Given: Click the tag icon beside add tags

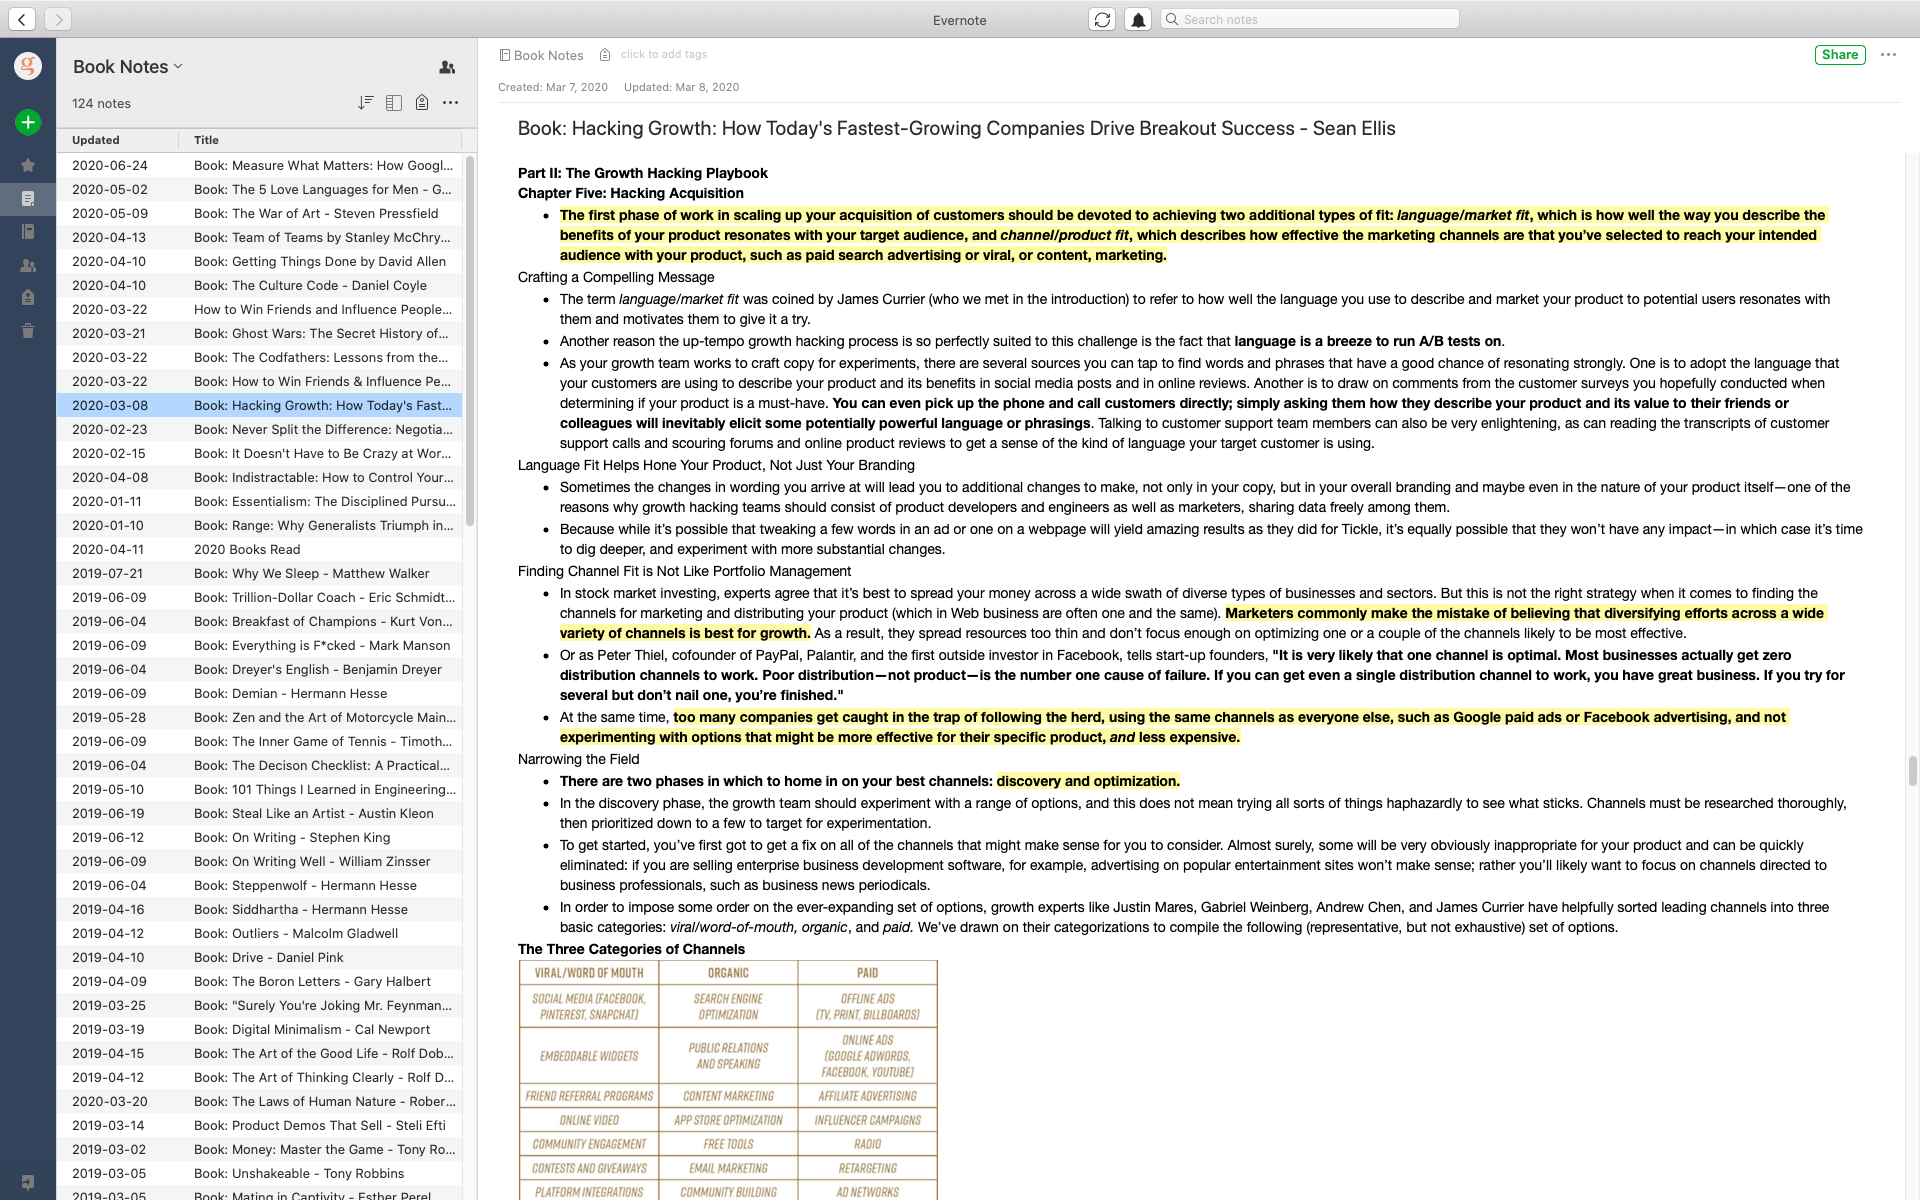Looking at the screenshot, I should coord(605,55).
